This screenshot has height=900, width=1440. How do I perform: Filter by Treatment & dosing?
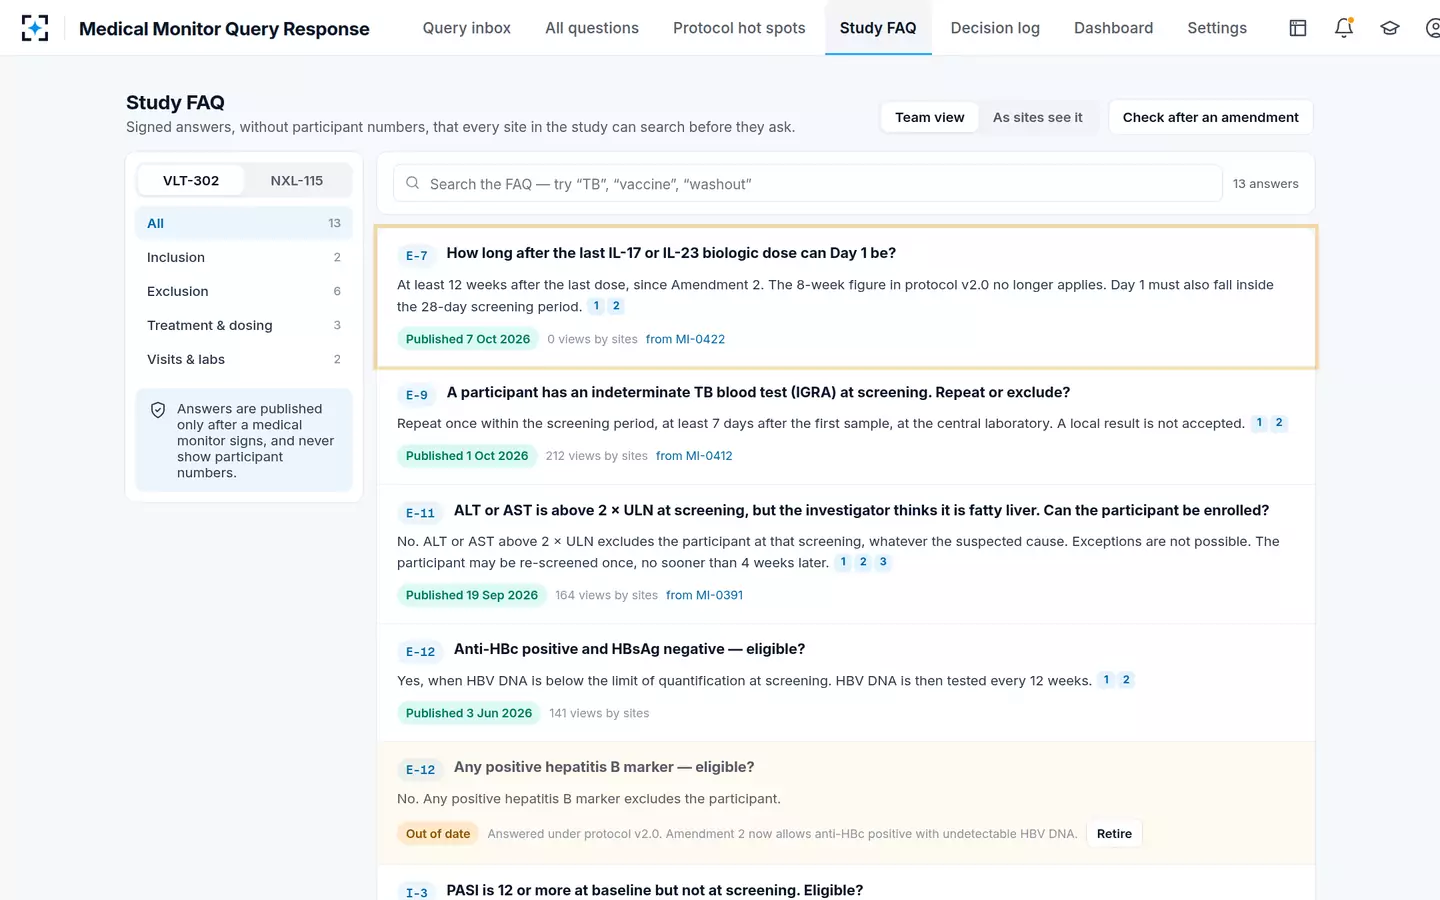click(244, 325)
